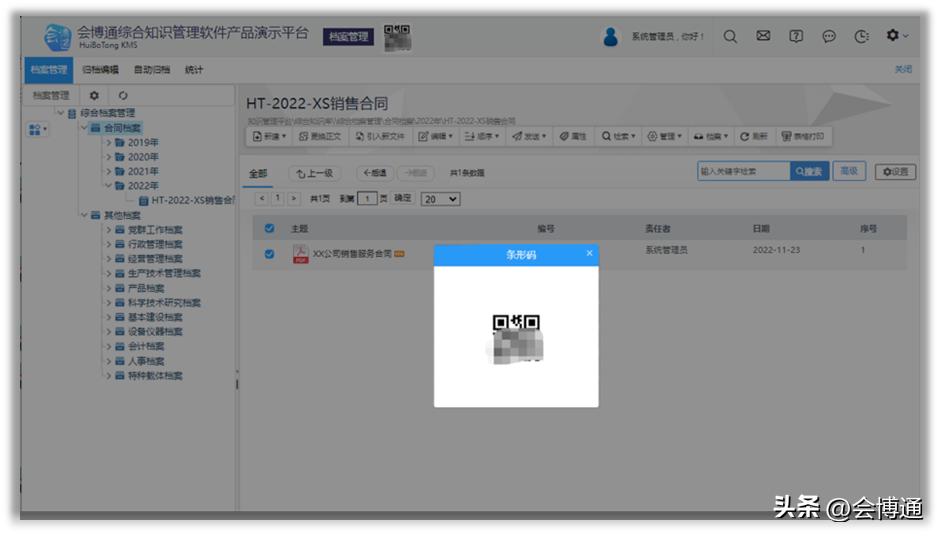Screen dimensions: 940x536
Task: Collapse the 综合档案管理 root node
Action: pyautogui.click(x=61, y=112)
